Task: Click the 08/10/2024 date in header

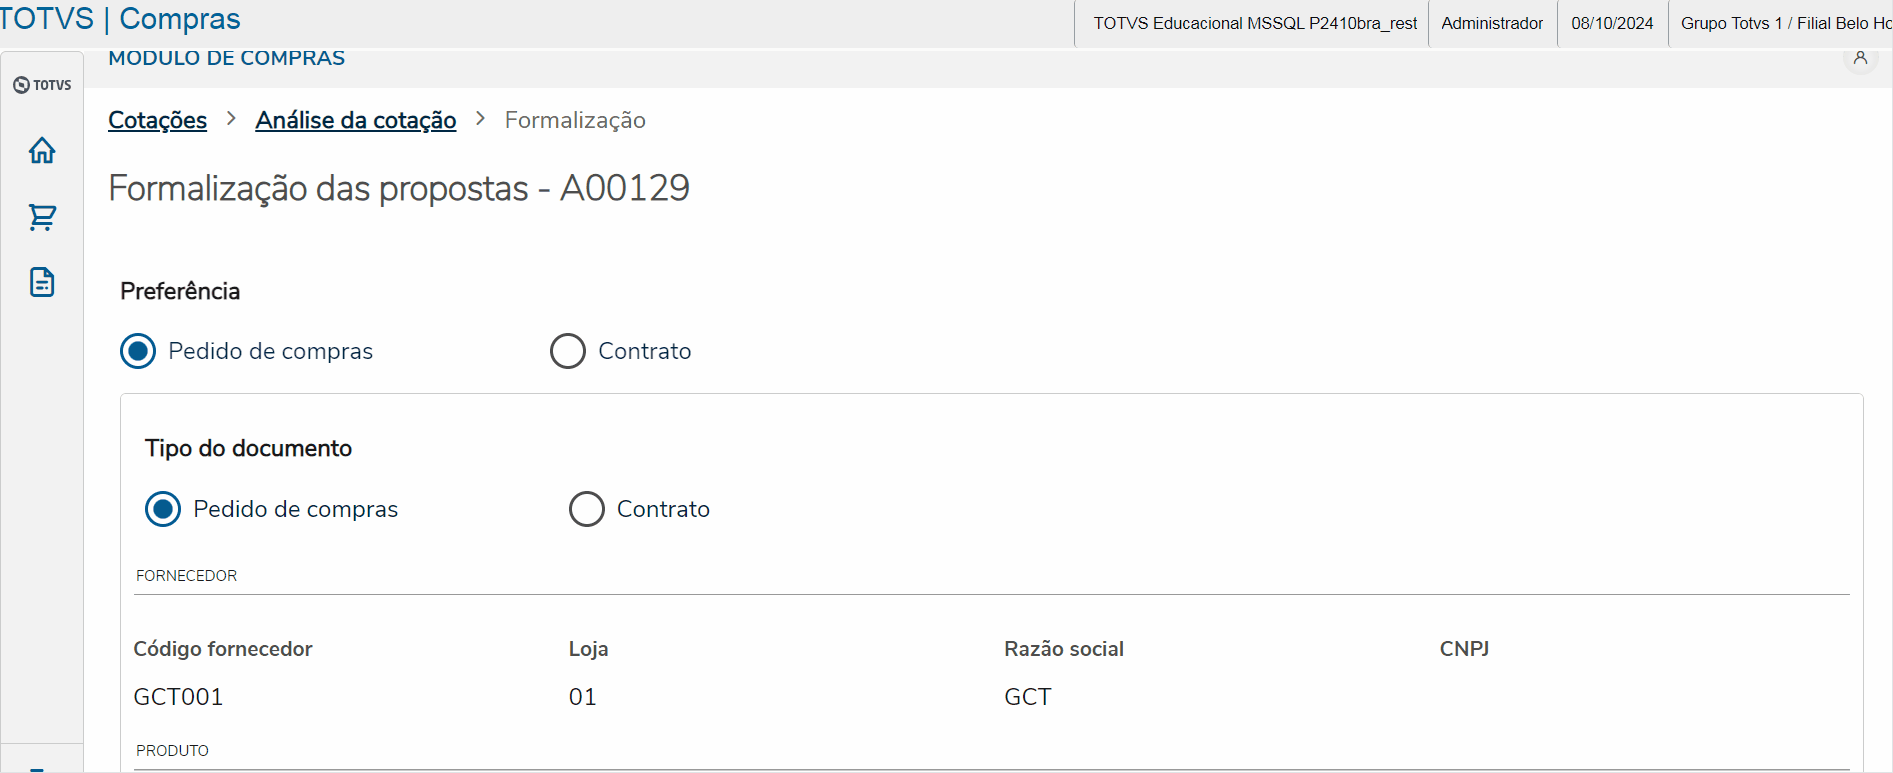Action: (1612, 23)
